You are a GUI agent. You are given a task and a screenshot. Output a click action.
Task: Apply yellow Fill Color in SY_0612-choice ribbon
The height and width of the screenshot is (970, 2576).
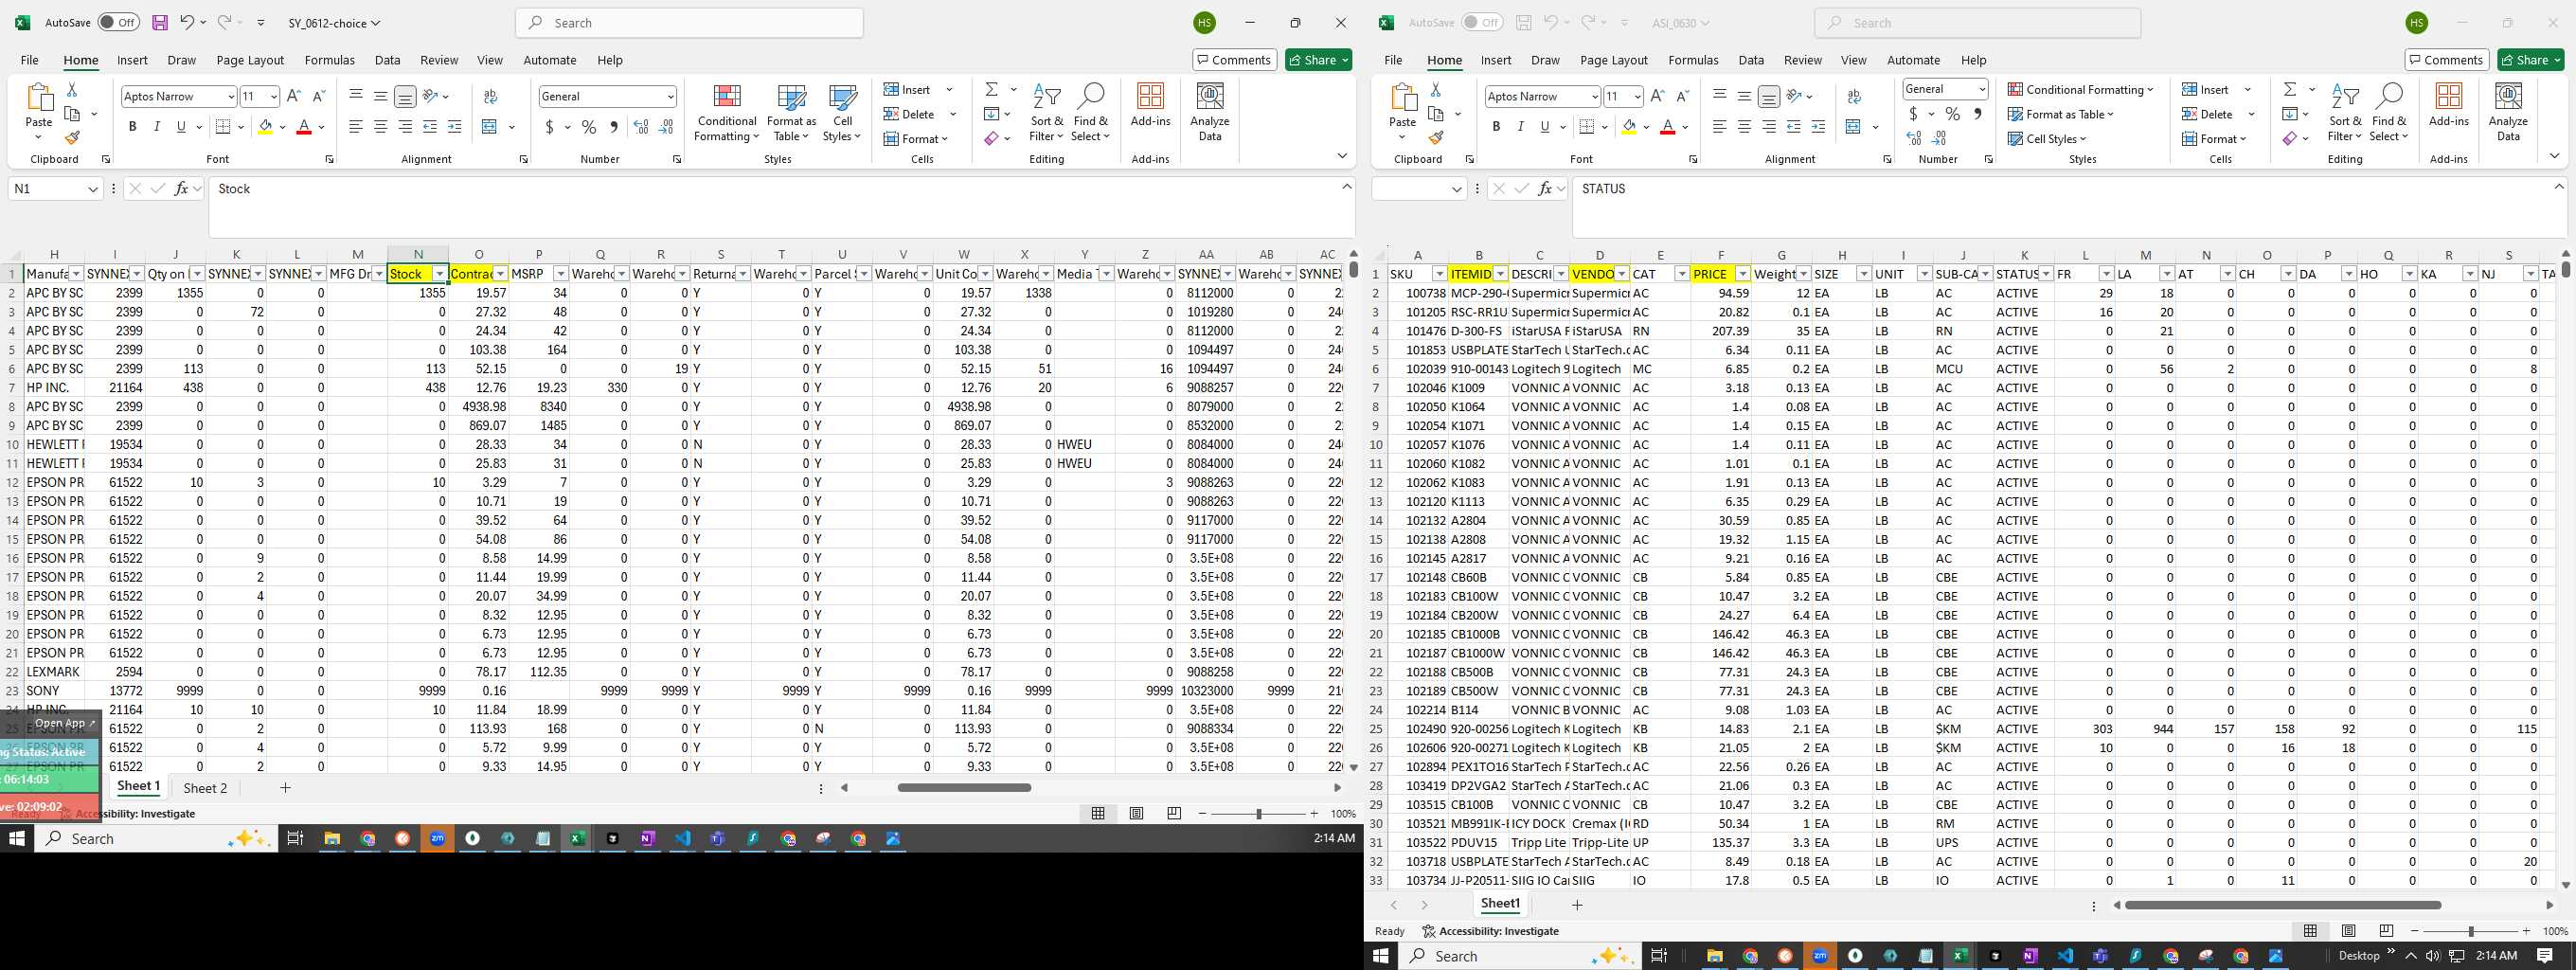point(264,127)
